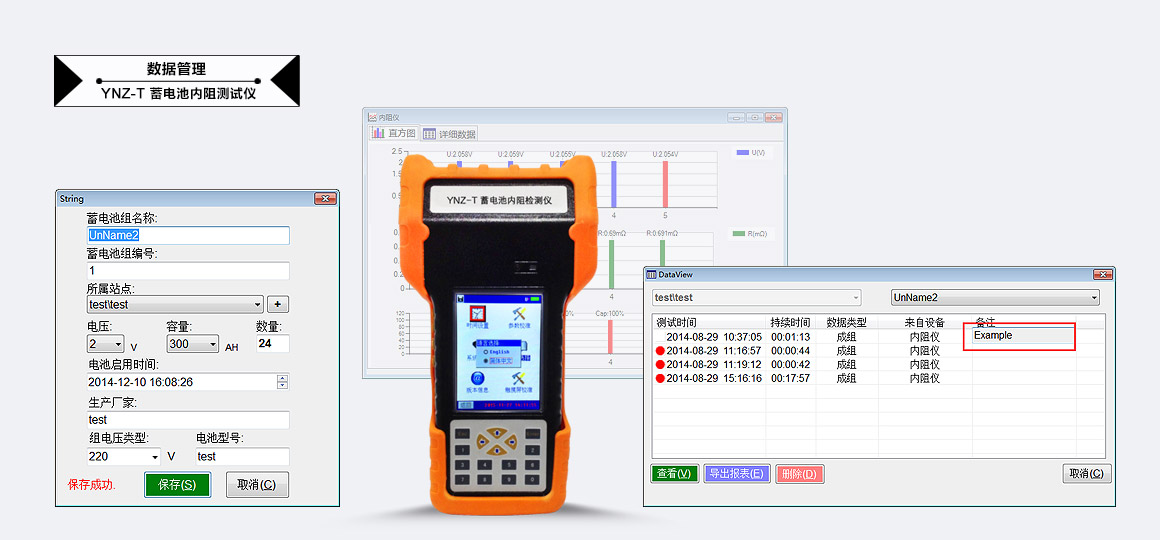Click the green 查看(V) view button
The height and width of the screenshot is (540, 1160).
674,473
